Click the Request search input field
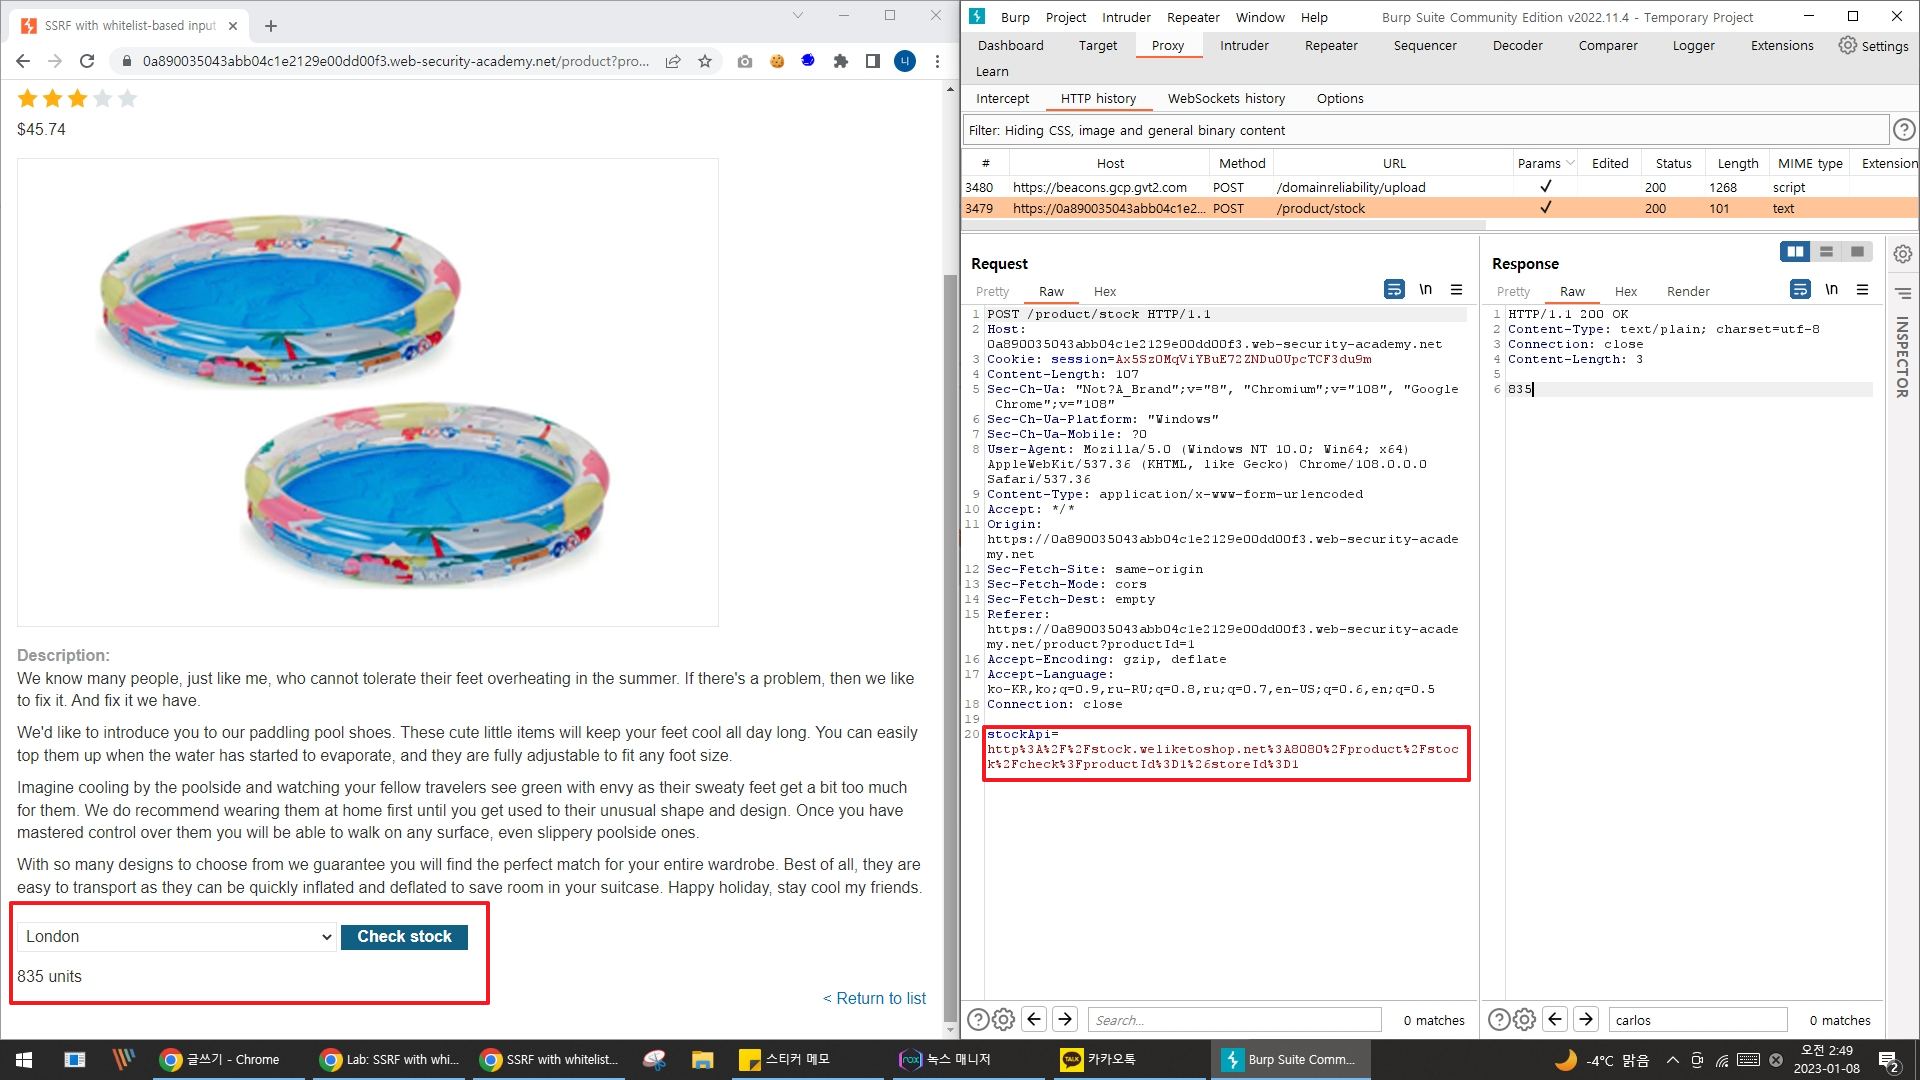 click(1233, 1020)
